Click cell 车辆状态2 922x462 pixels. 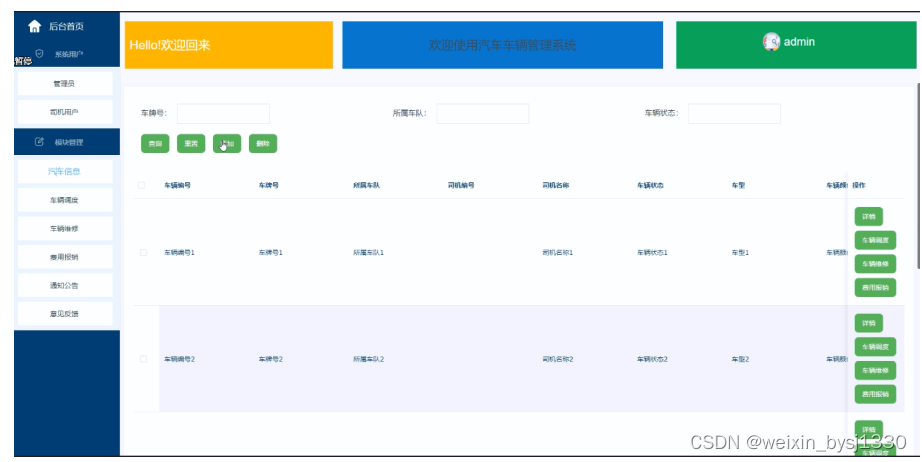pos(652,359)
